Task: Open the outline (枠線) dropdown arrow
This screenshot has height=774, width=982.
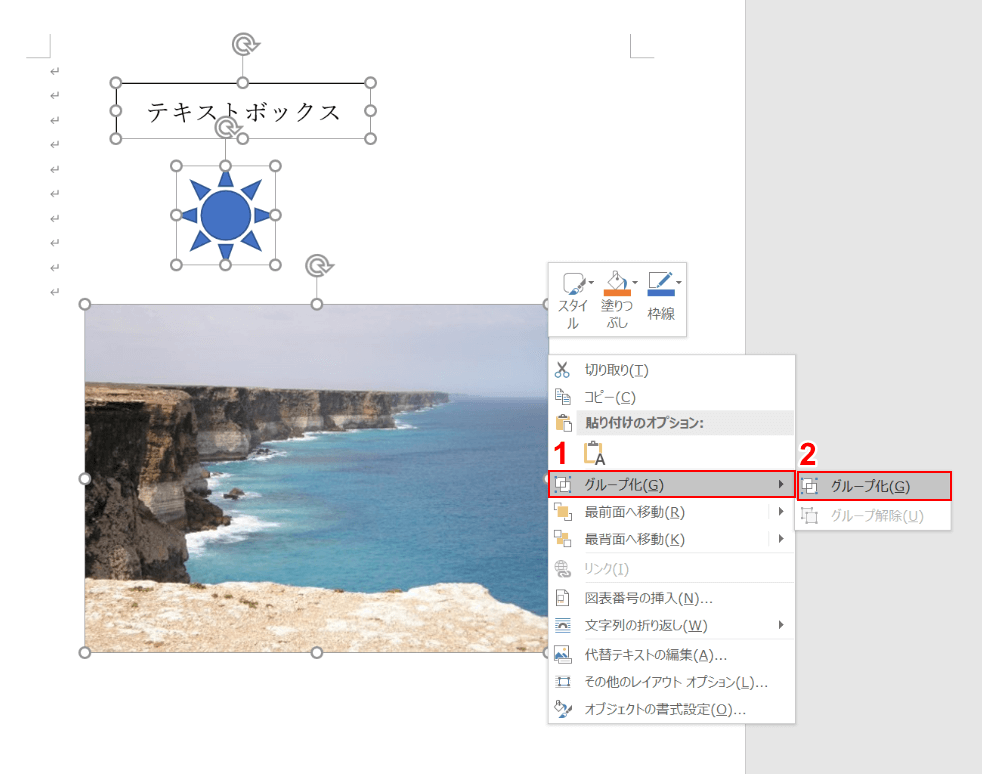Action: point(679,283)
